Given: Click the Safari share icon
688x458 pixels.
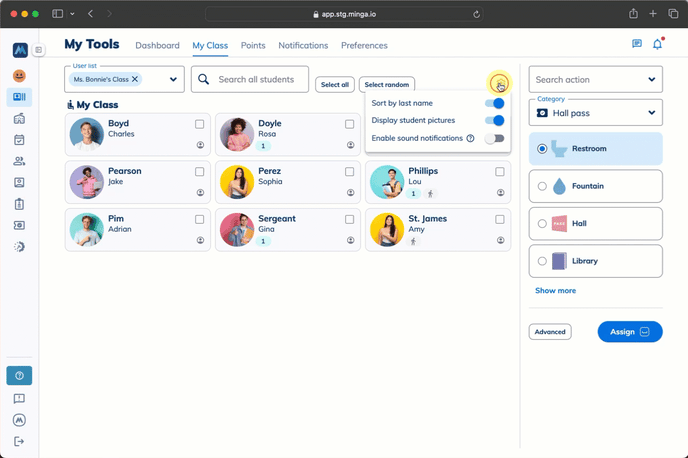Looking at the screenshot, I should pyautogui.click(x=633, y=14).
